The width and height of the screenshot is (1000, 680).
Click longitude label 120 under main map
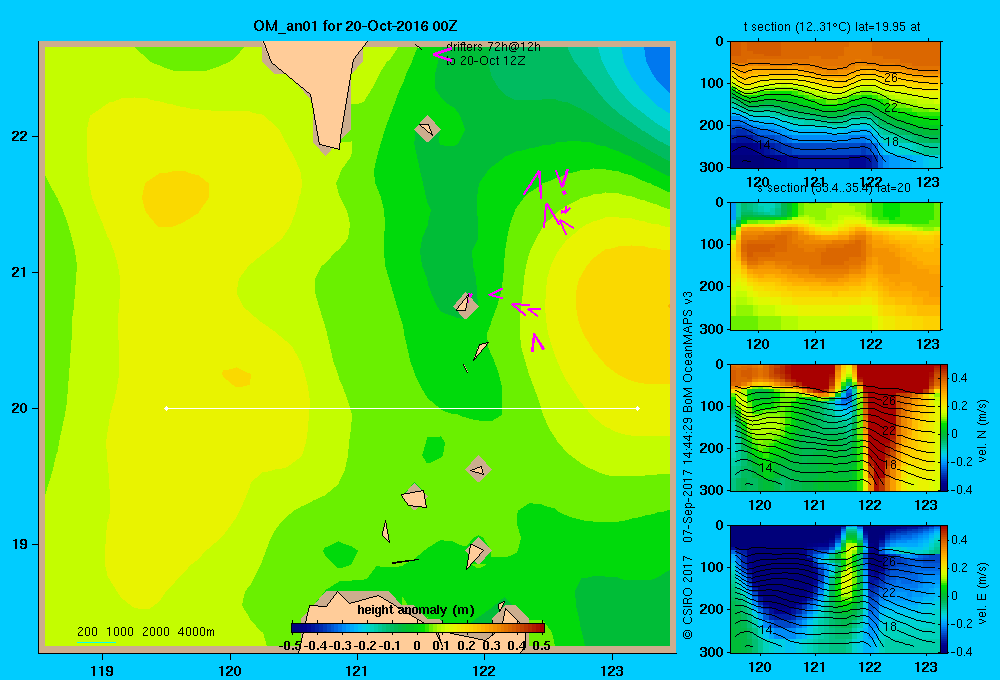click(x=230, y=670)
